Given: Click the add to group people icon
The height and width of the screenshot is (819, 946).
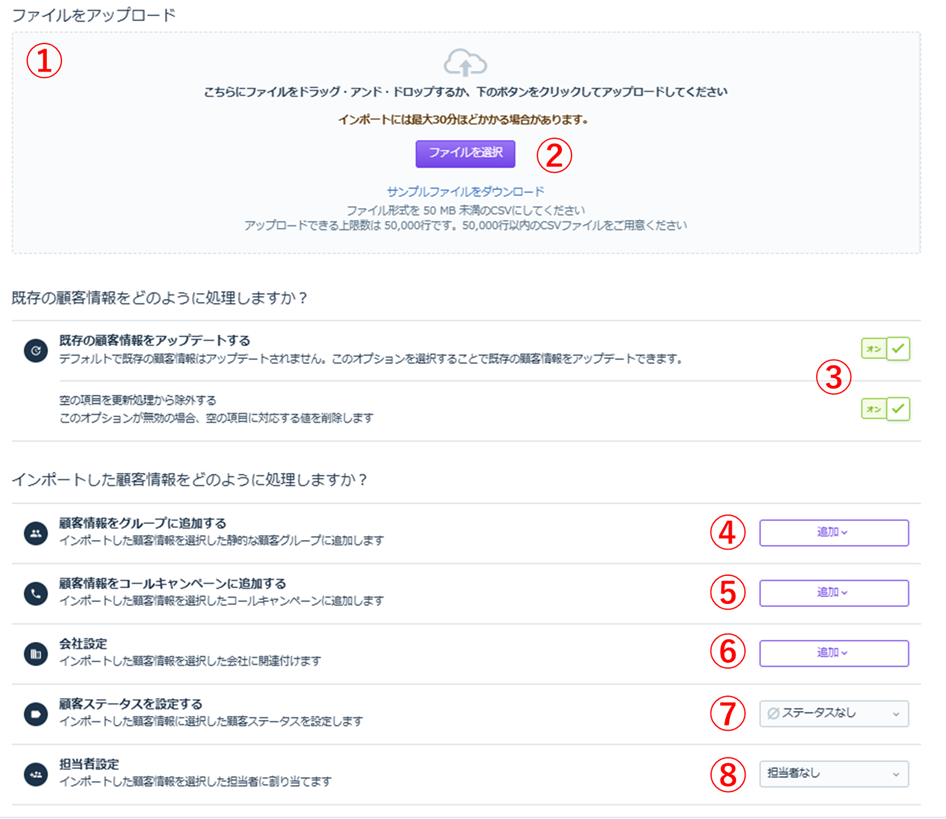Looking at the screenshot, I should 36,533.
